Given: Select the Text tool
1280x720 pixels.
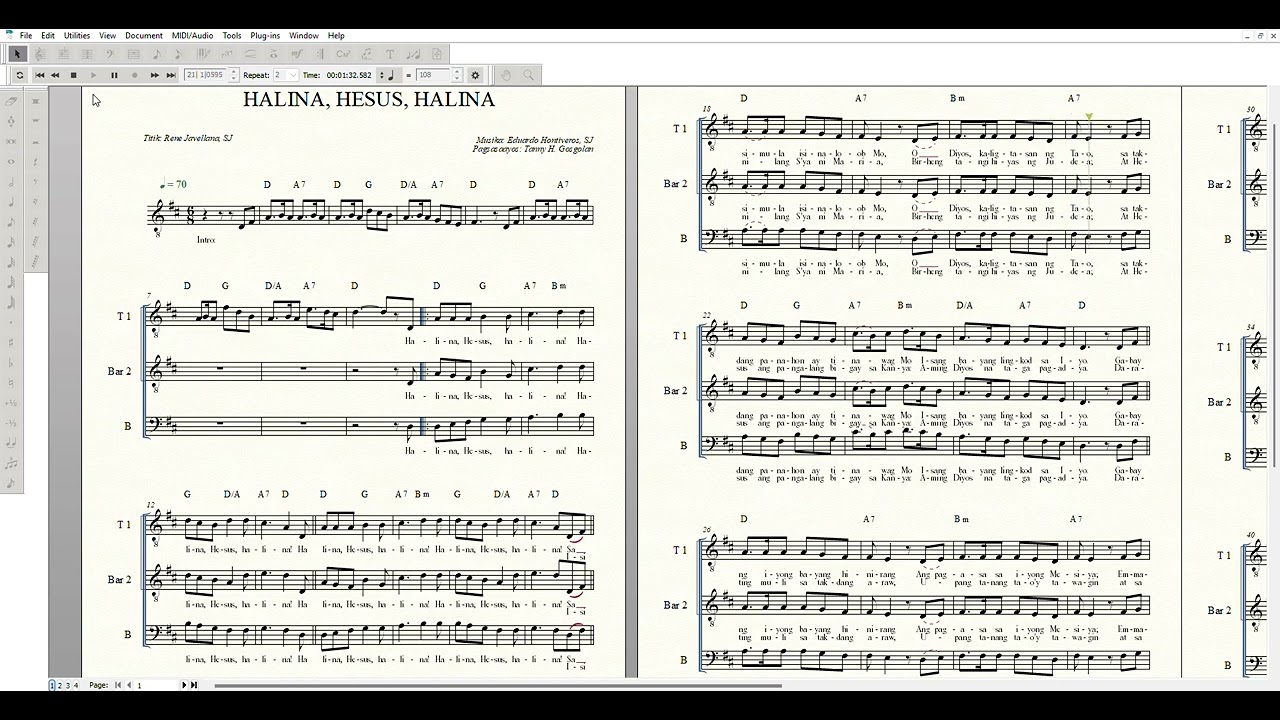Looking at the screenshot, I should (389, 54).
